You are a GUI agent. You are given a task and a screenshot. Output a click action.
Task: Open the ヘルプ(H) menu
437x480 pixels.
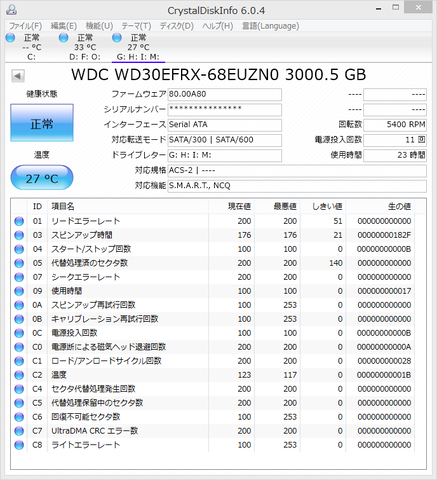(x=217, y=26)
